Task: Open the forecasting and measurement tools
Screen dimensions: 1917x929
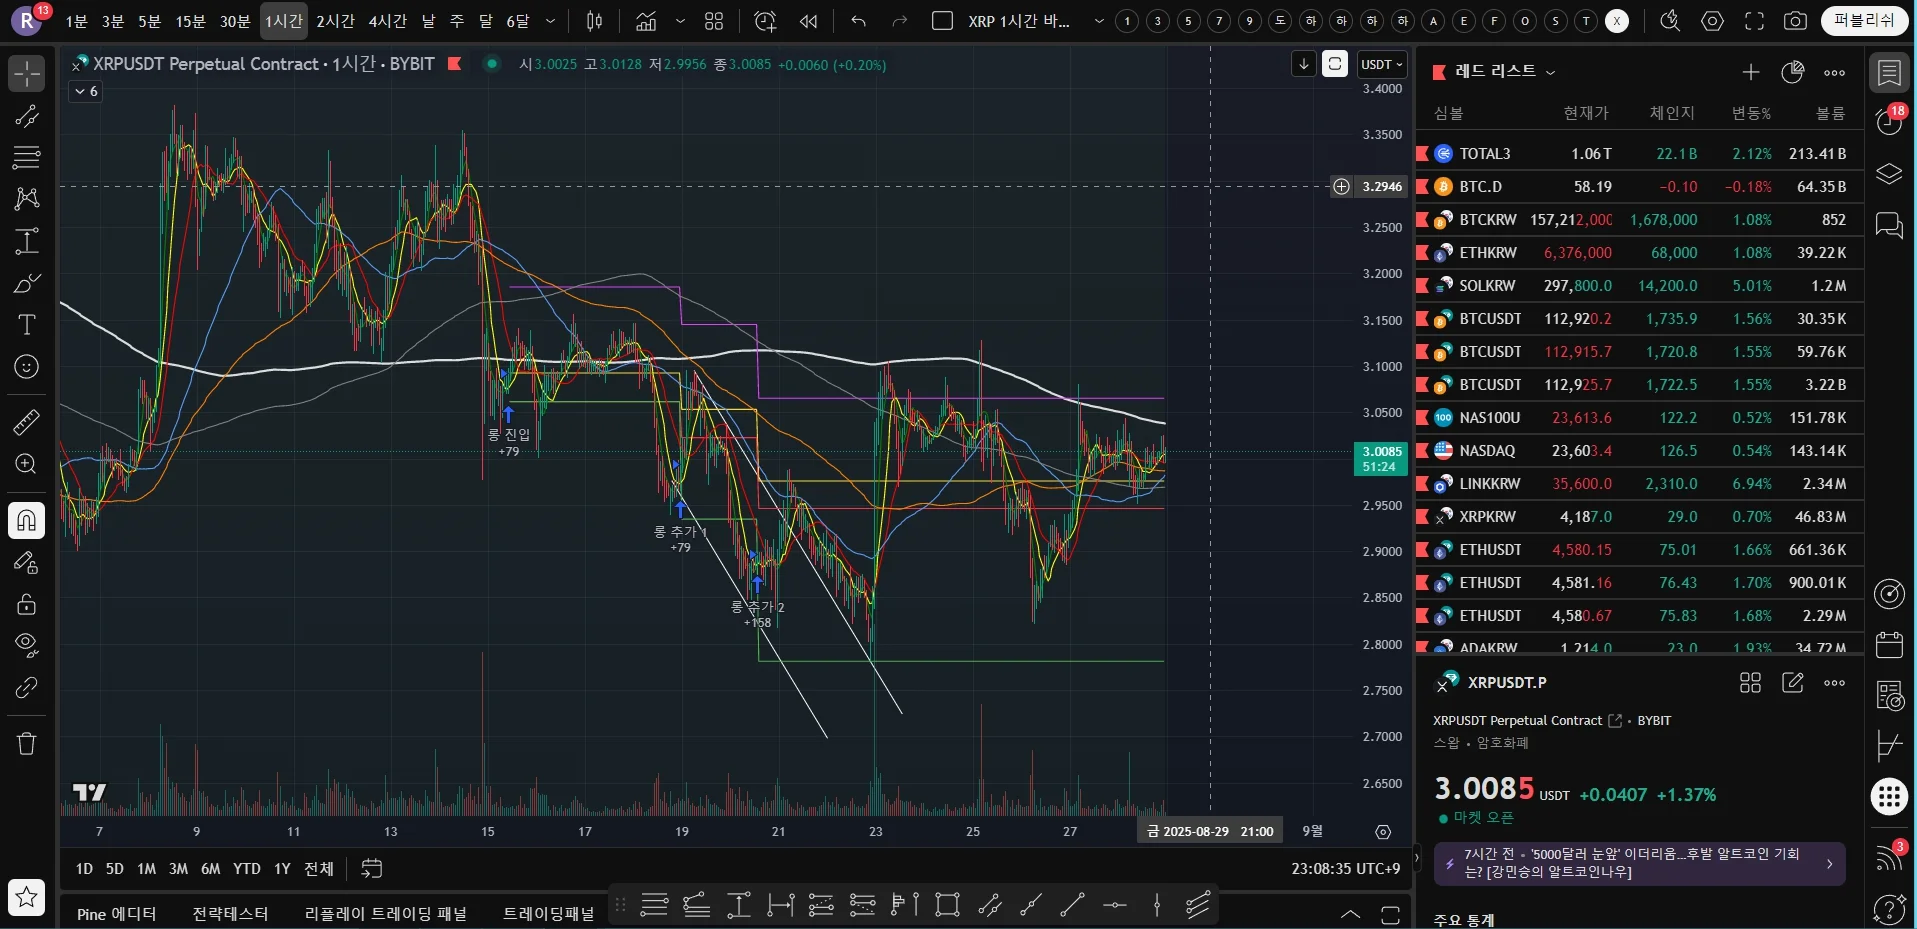Action: (x=27, y=241)
